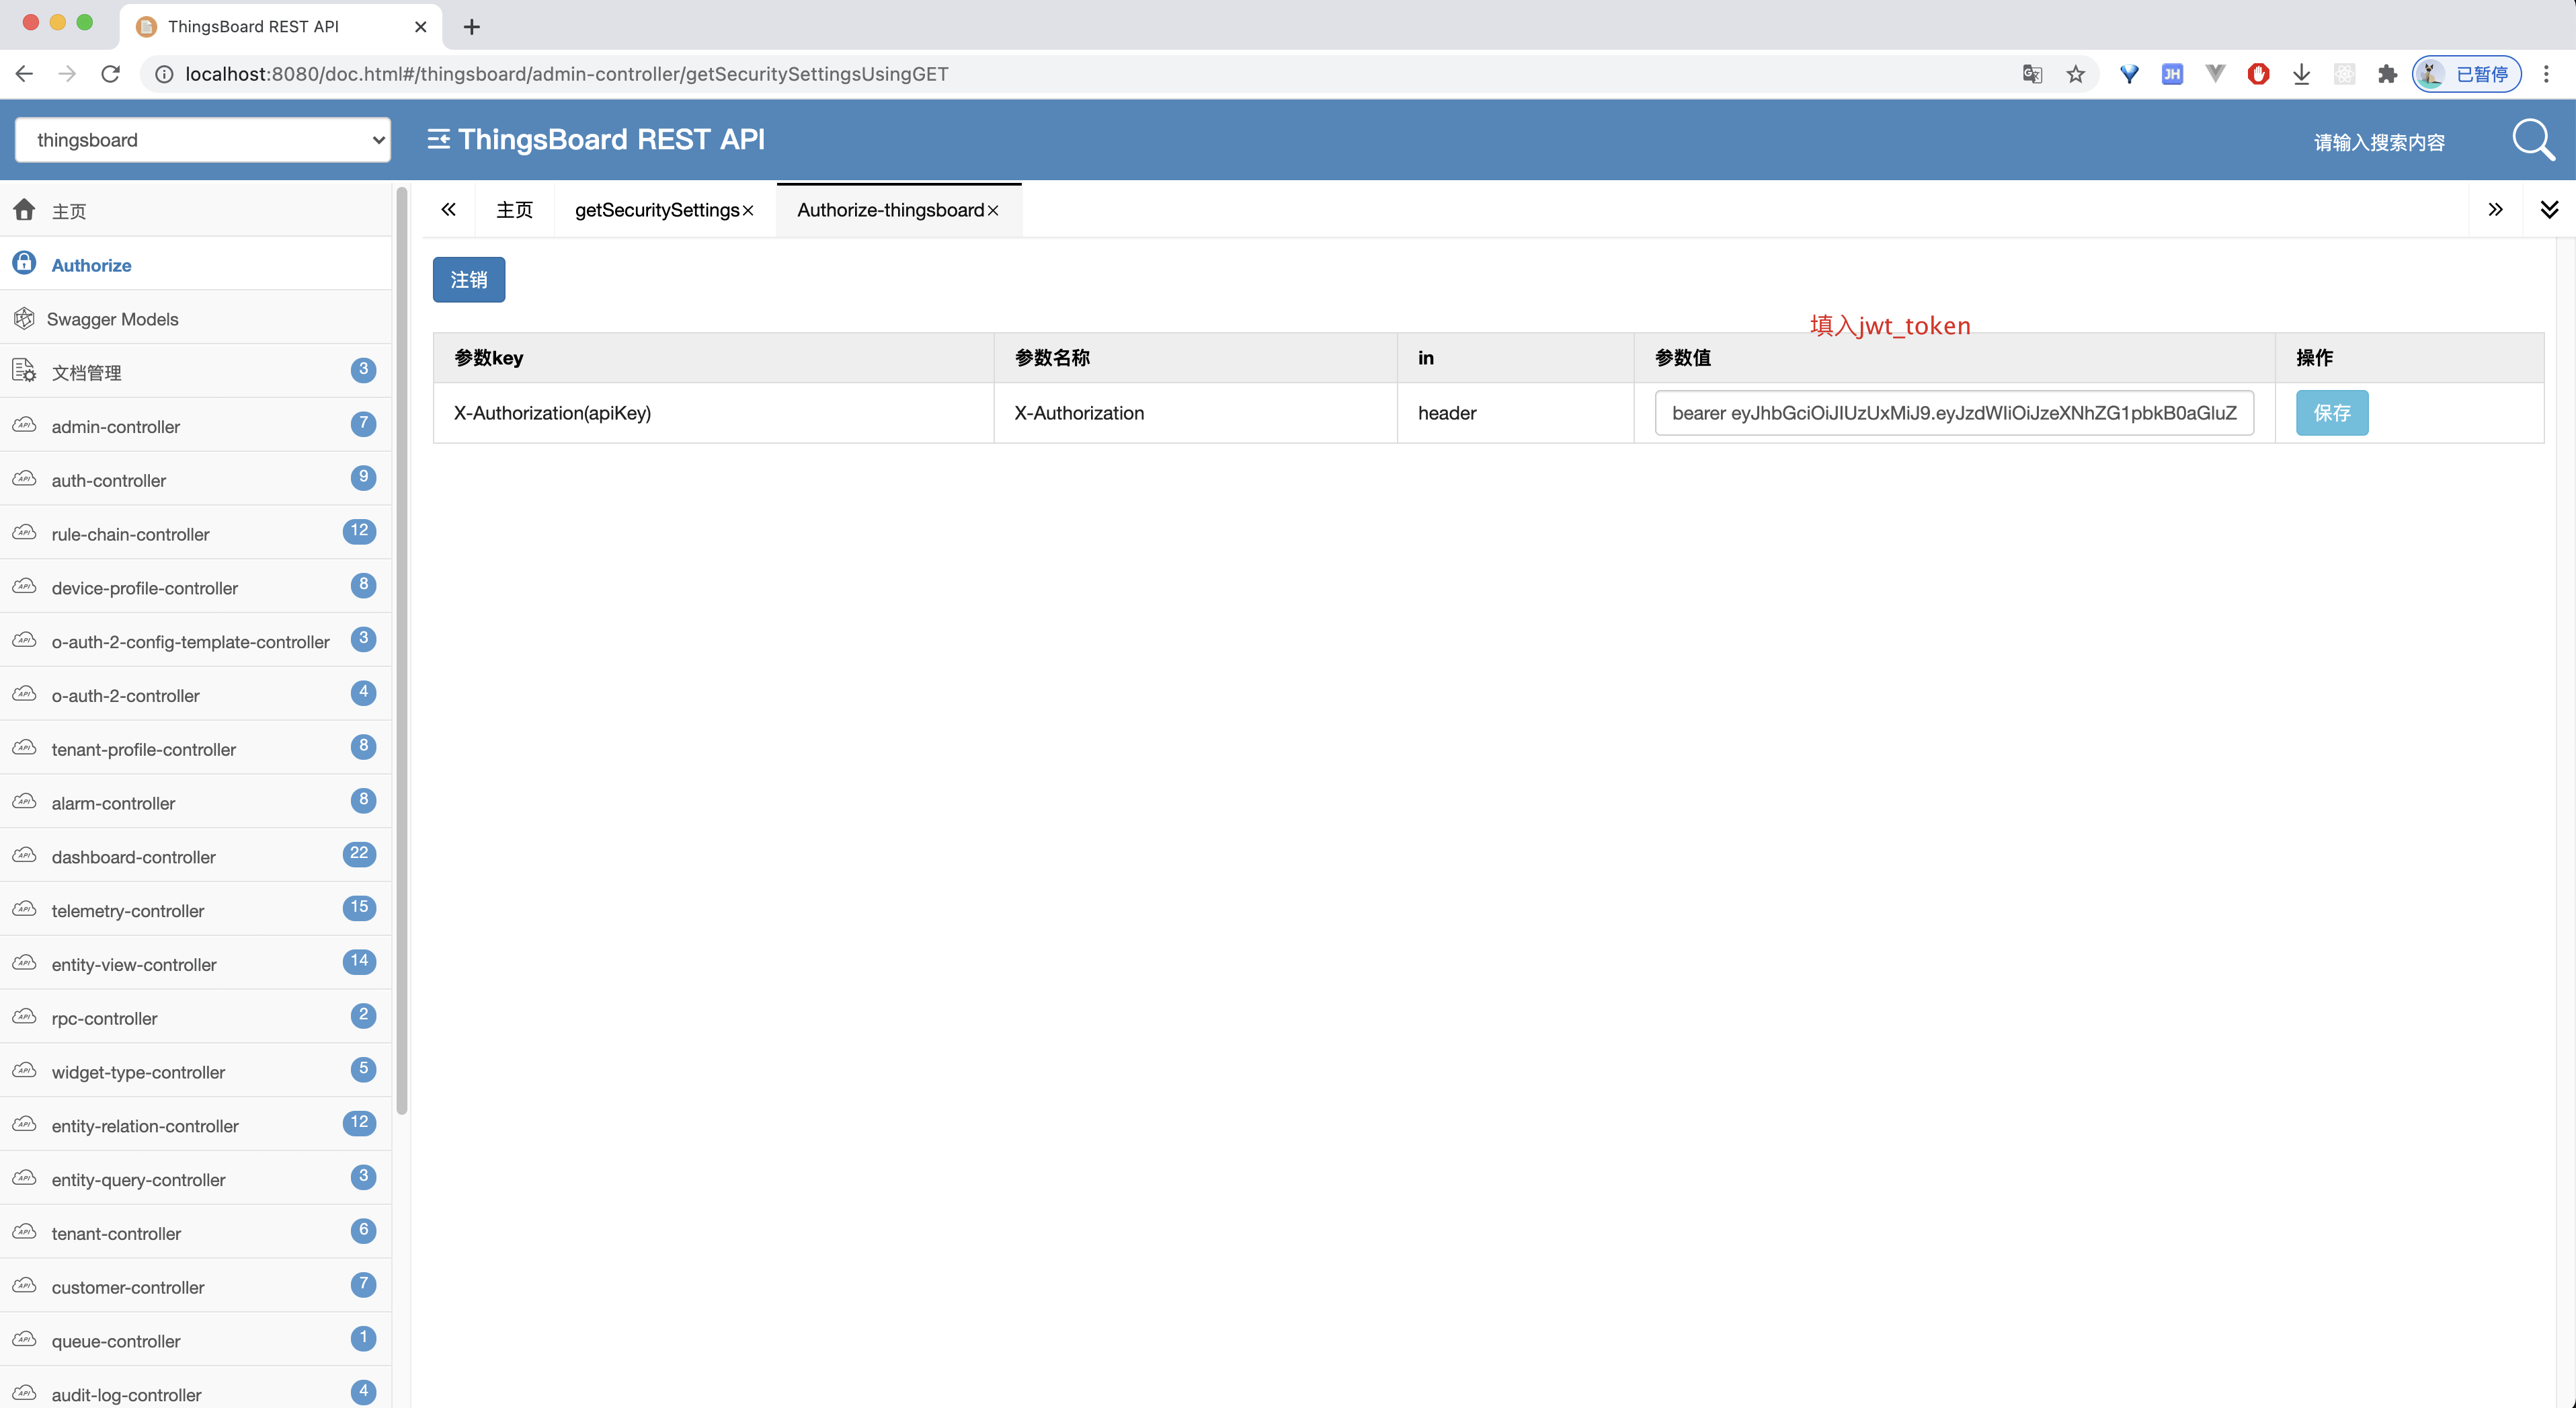Open Swagger Models in the sidebar menu

click(195, 318)
